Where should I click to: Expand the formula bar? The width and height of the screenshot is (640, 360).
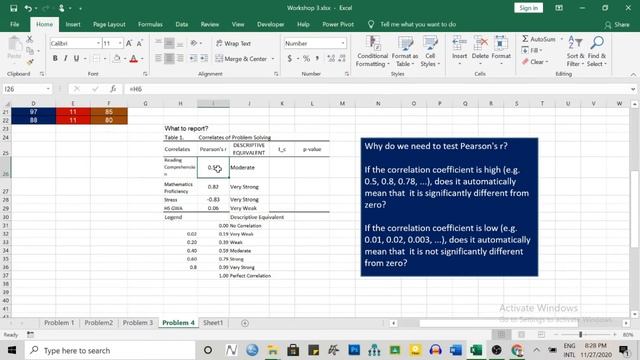[633, 89]
